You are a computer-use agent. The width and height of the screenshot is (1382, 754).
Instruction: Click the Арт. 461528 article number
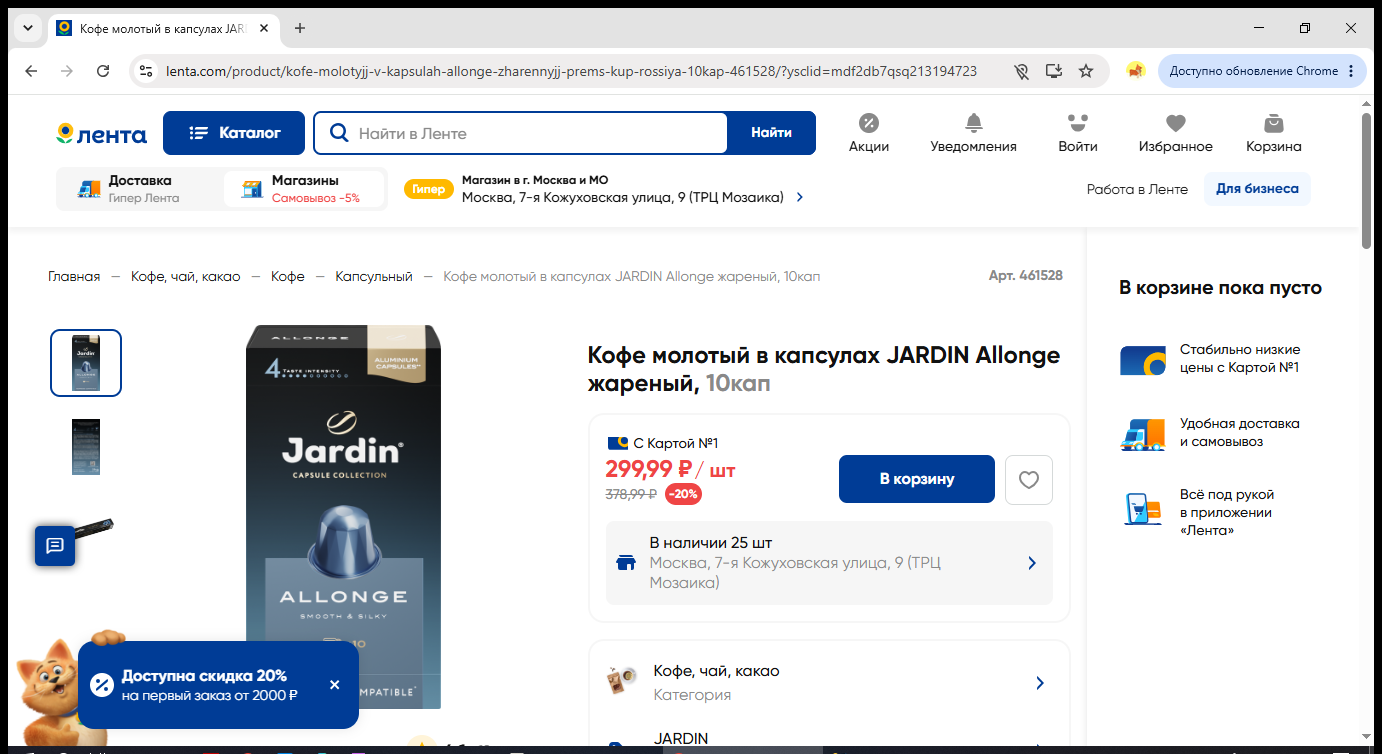click(1025, 275)
